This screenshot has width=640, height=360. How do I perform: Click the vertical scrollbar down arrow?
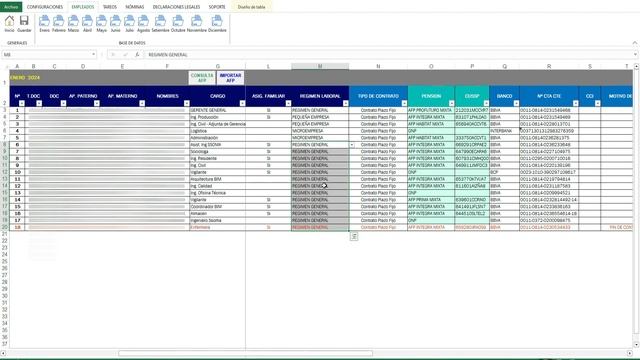636,344
